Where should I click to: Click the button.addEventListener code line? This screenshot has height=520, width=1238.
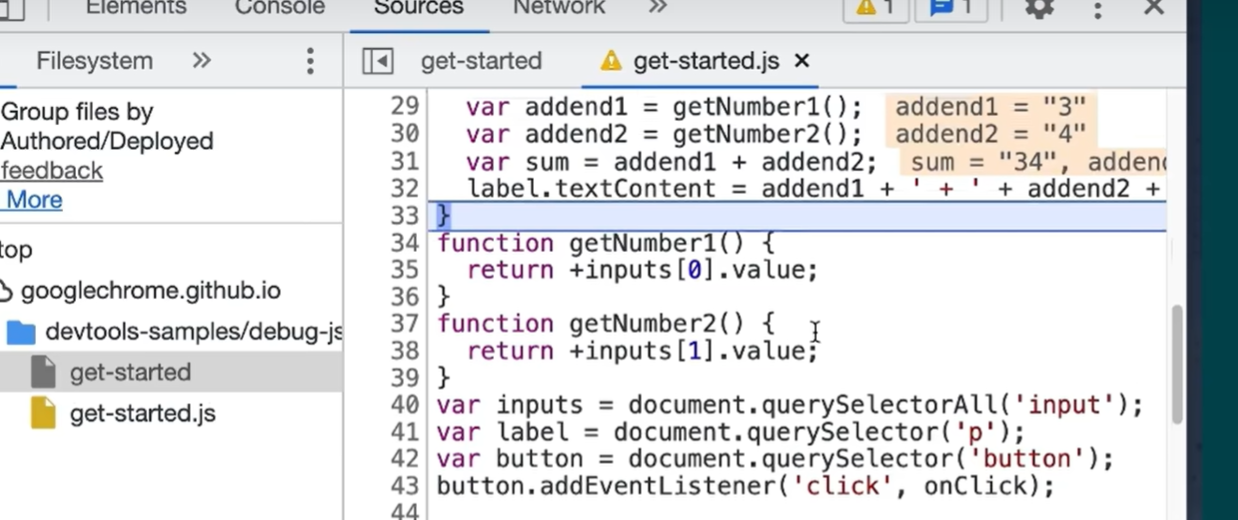coord(746,486)
